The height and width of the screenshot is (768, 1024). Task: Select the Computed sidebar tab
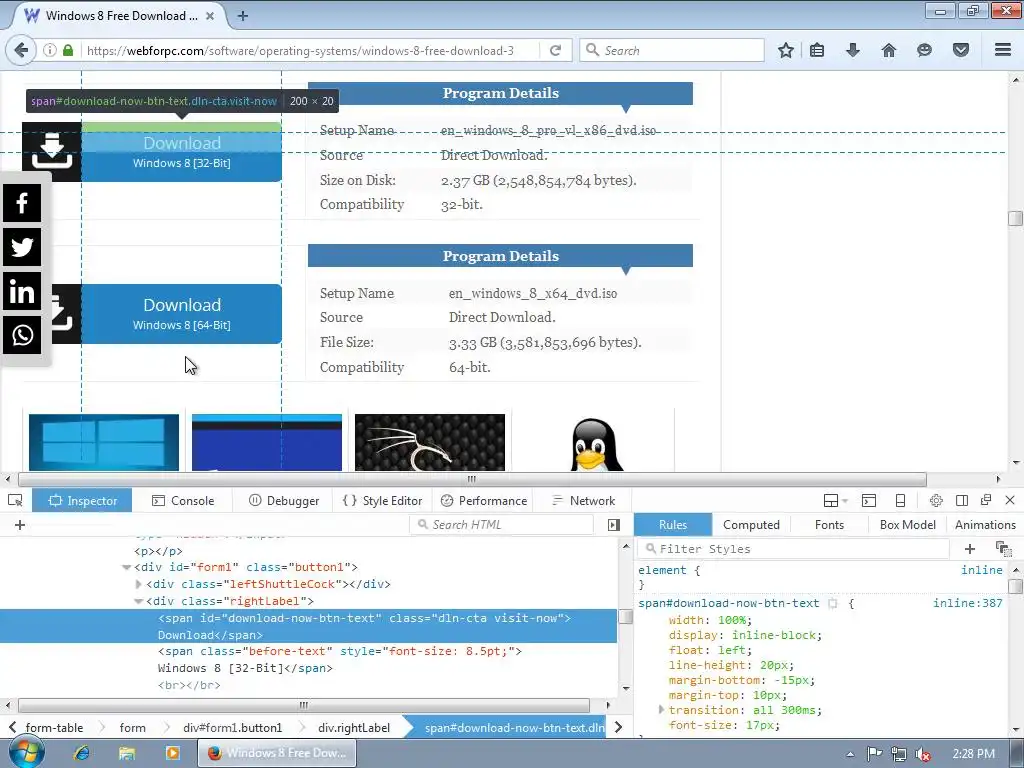751,525
